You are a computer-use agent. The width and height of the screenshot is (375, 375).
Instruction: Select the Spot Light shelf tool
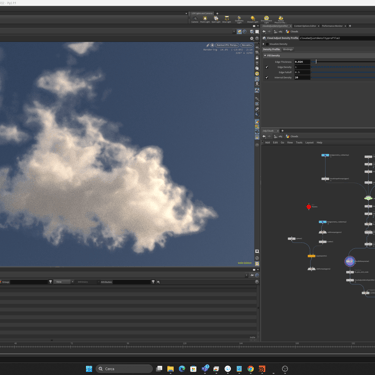tap(216, 20)
